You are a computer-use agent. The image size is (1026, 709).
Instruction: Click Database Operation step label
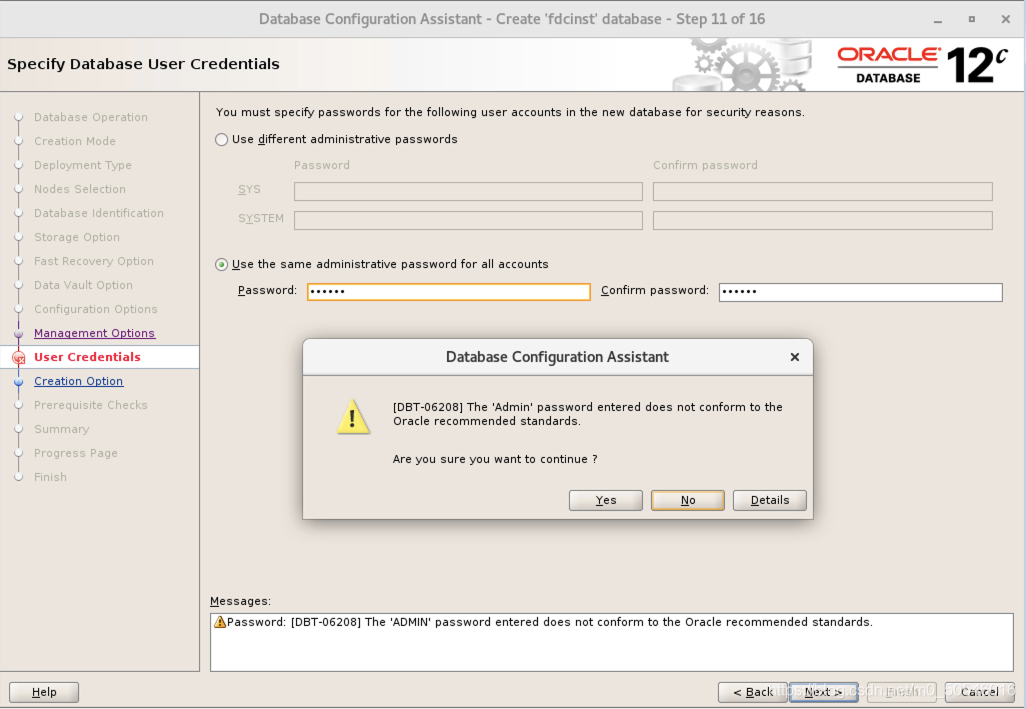pyautogui.click(x=91, y=117)
